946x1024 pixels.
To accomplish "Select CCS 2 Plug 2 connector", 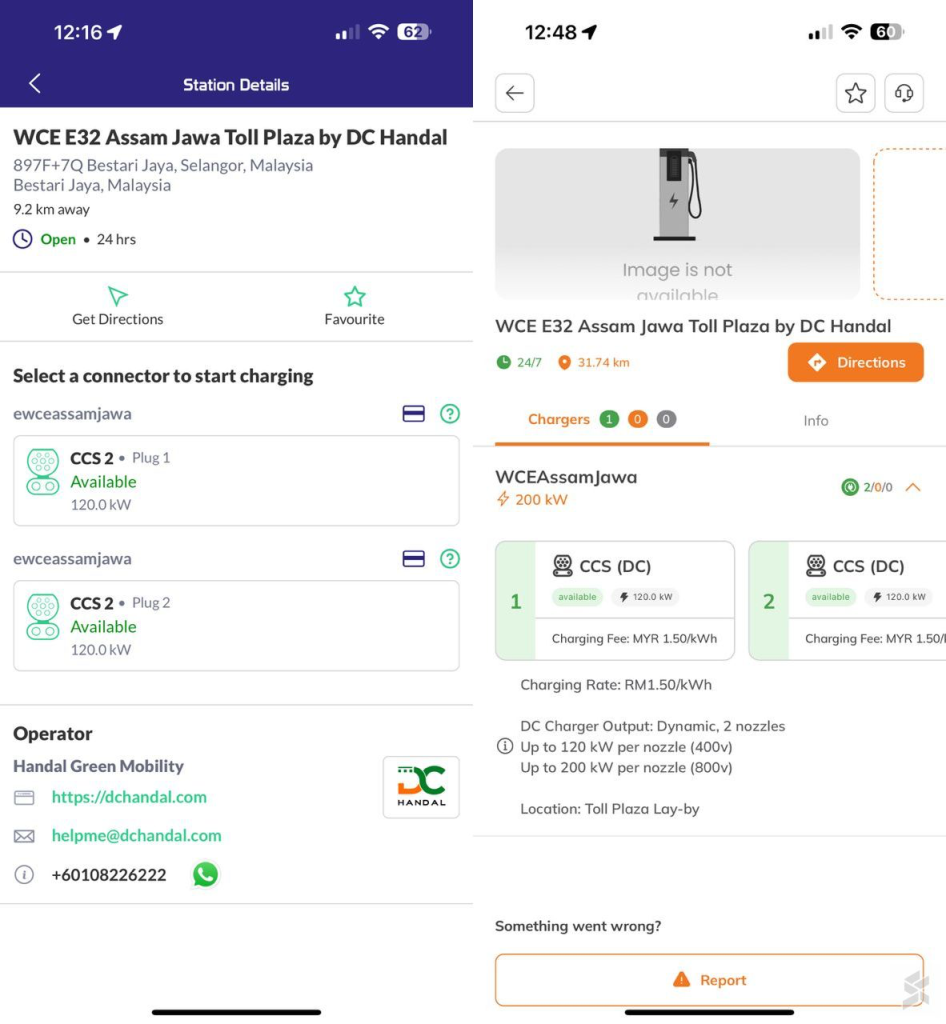I will [x=236, y=626].
